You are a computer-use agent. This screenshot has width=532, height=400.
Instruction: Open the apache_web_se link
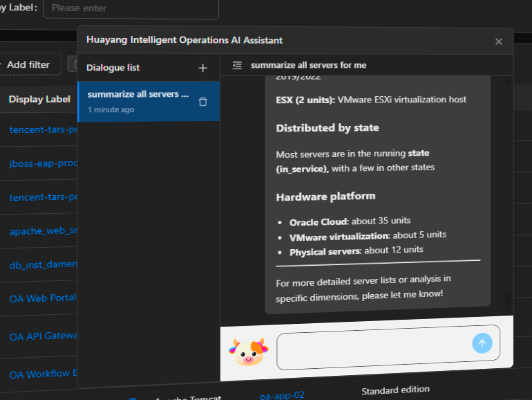pyautogui.click(x=43, y=231)
